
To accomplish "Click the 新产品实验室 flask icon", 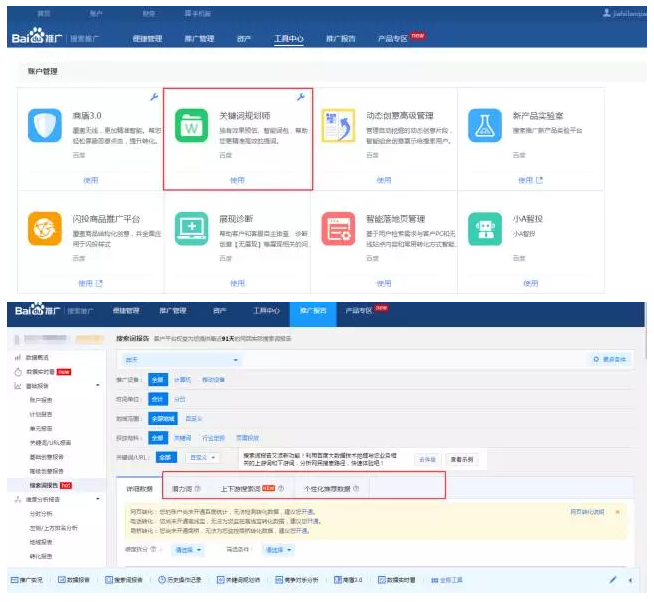I will tap(485, 125).
